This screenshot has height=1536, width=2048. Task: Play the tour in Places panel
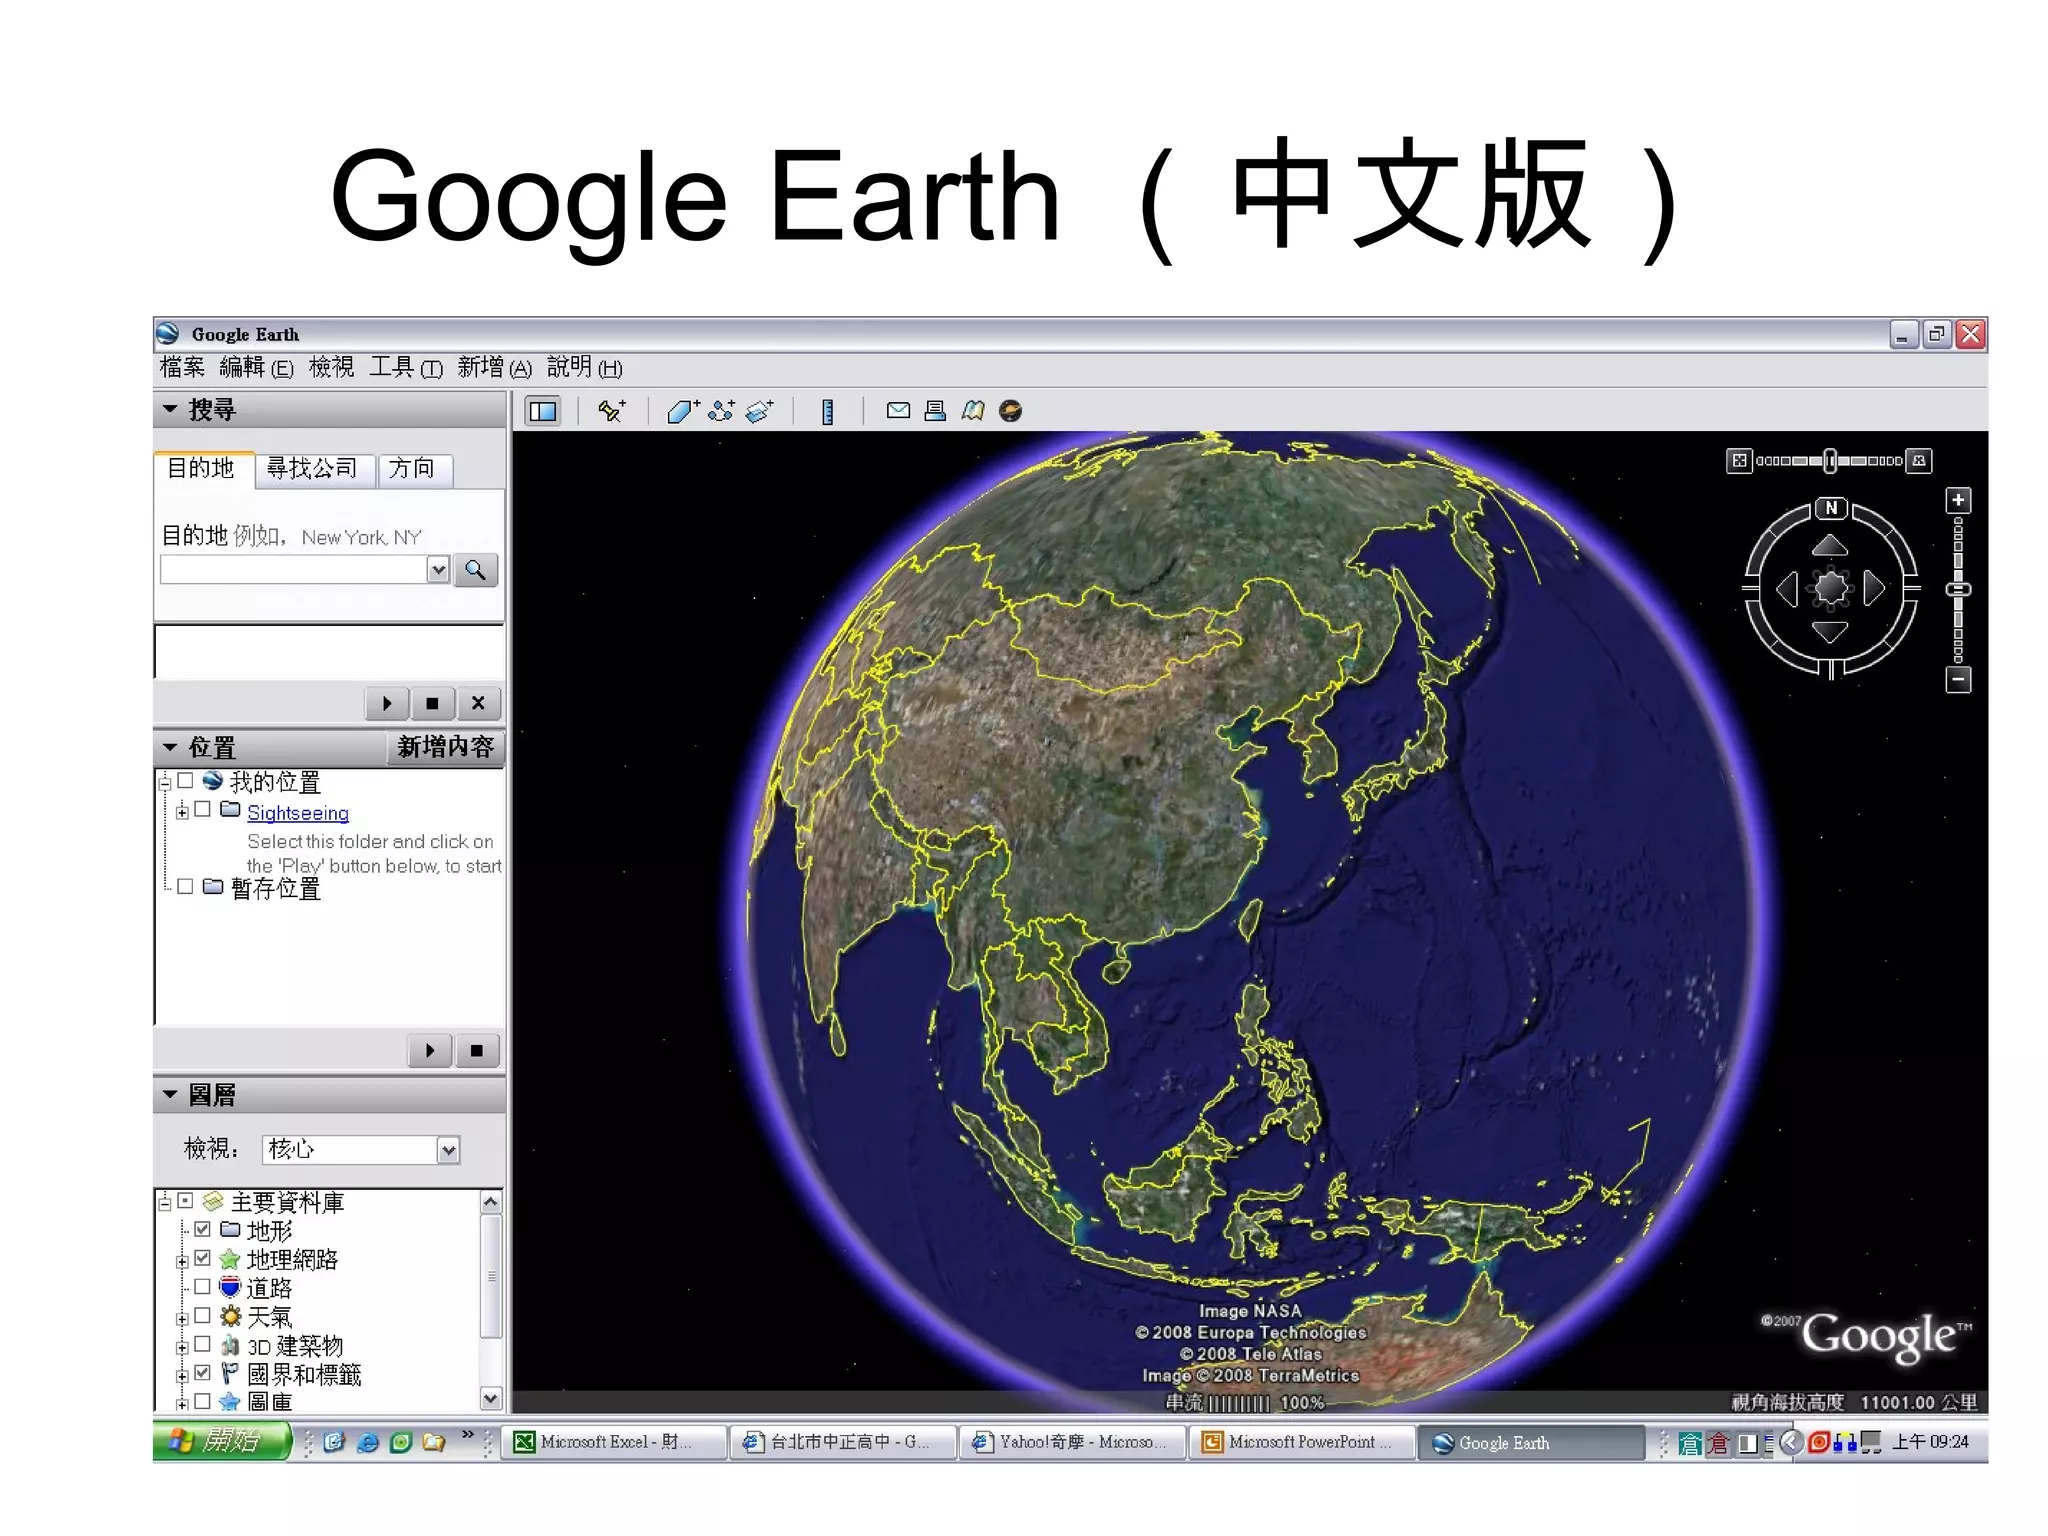point(430,1050)
